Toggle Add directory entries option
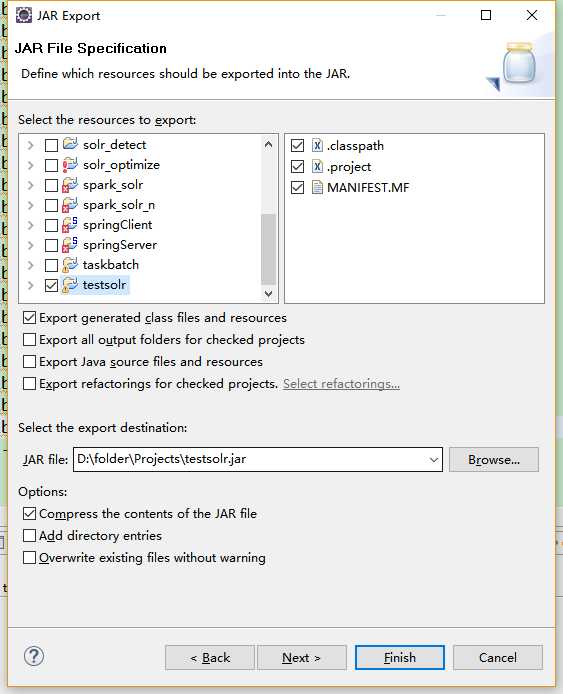 click(30, 536)
